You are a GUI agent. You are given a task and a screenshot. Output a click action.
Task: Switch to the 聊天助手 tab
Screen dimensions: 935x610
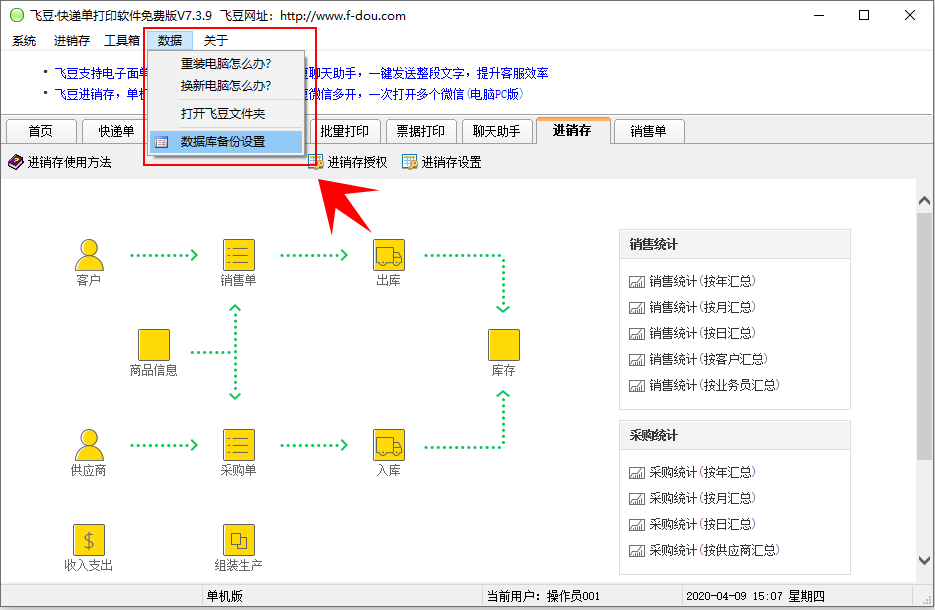(497, 131)
